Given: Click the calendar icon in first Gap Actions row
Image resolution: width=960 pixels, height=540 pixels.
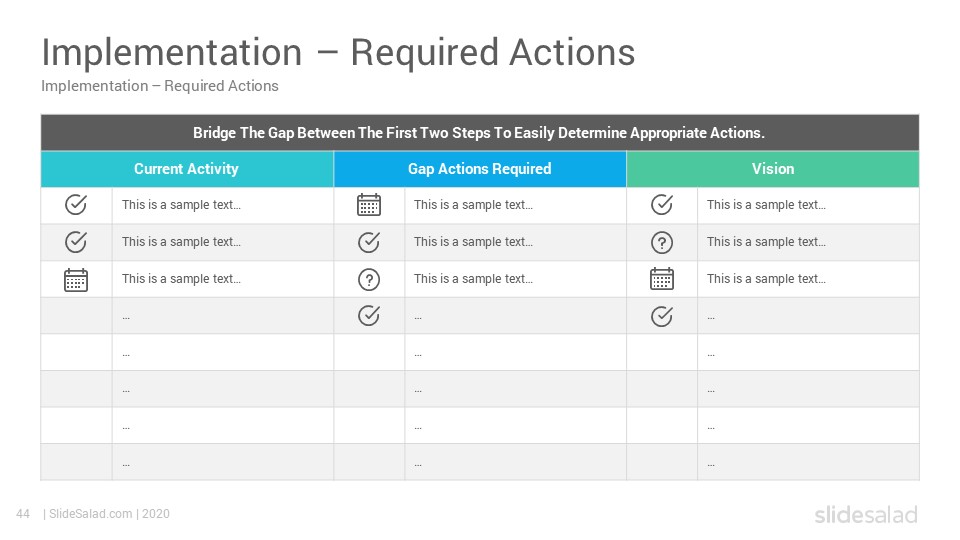Looking at the screenshot, I should pos(369,204).
